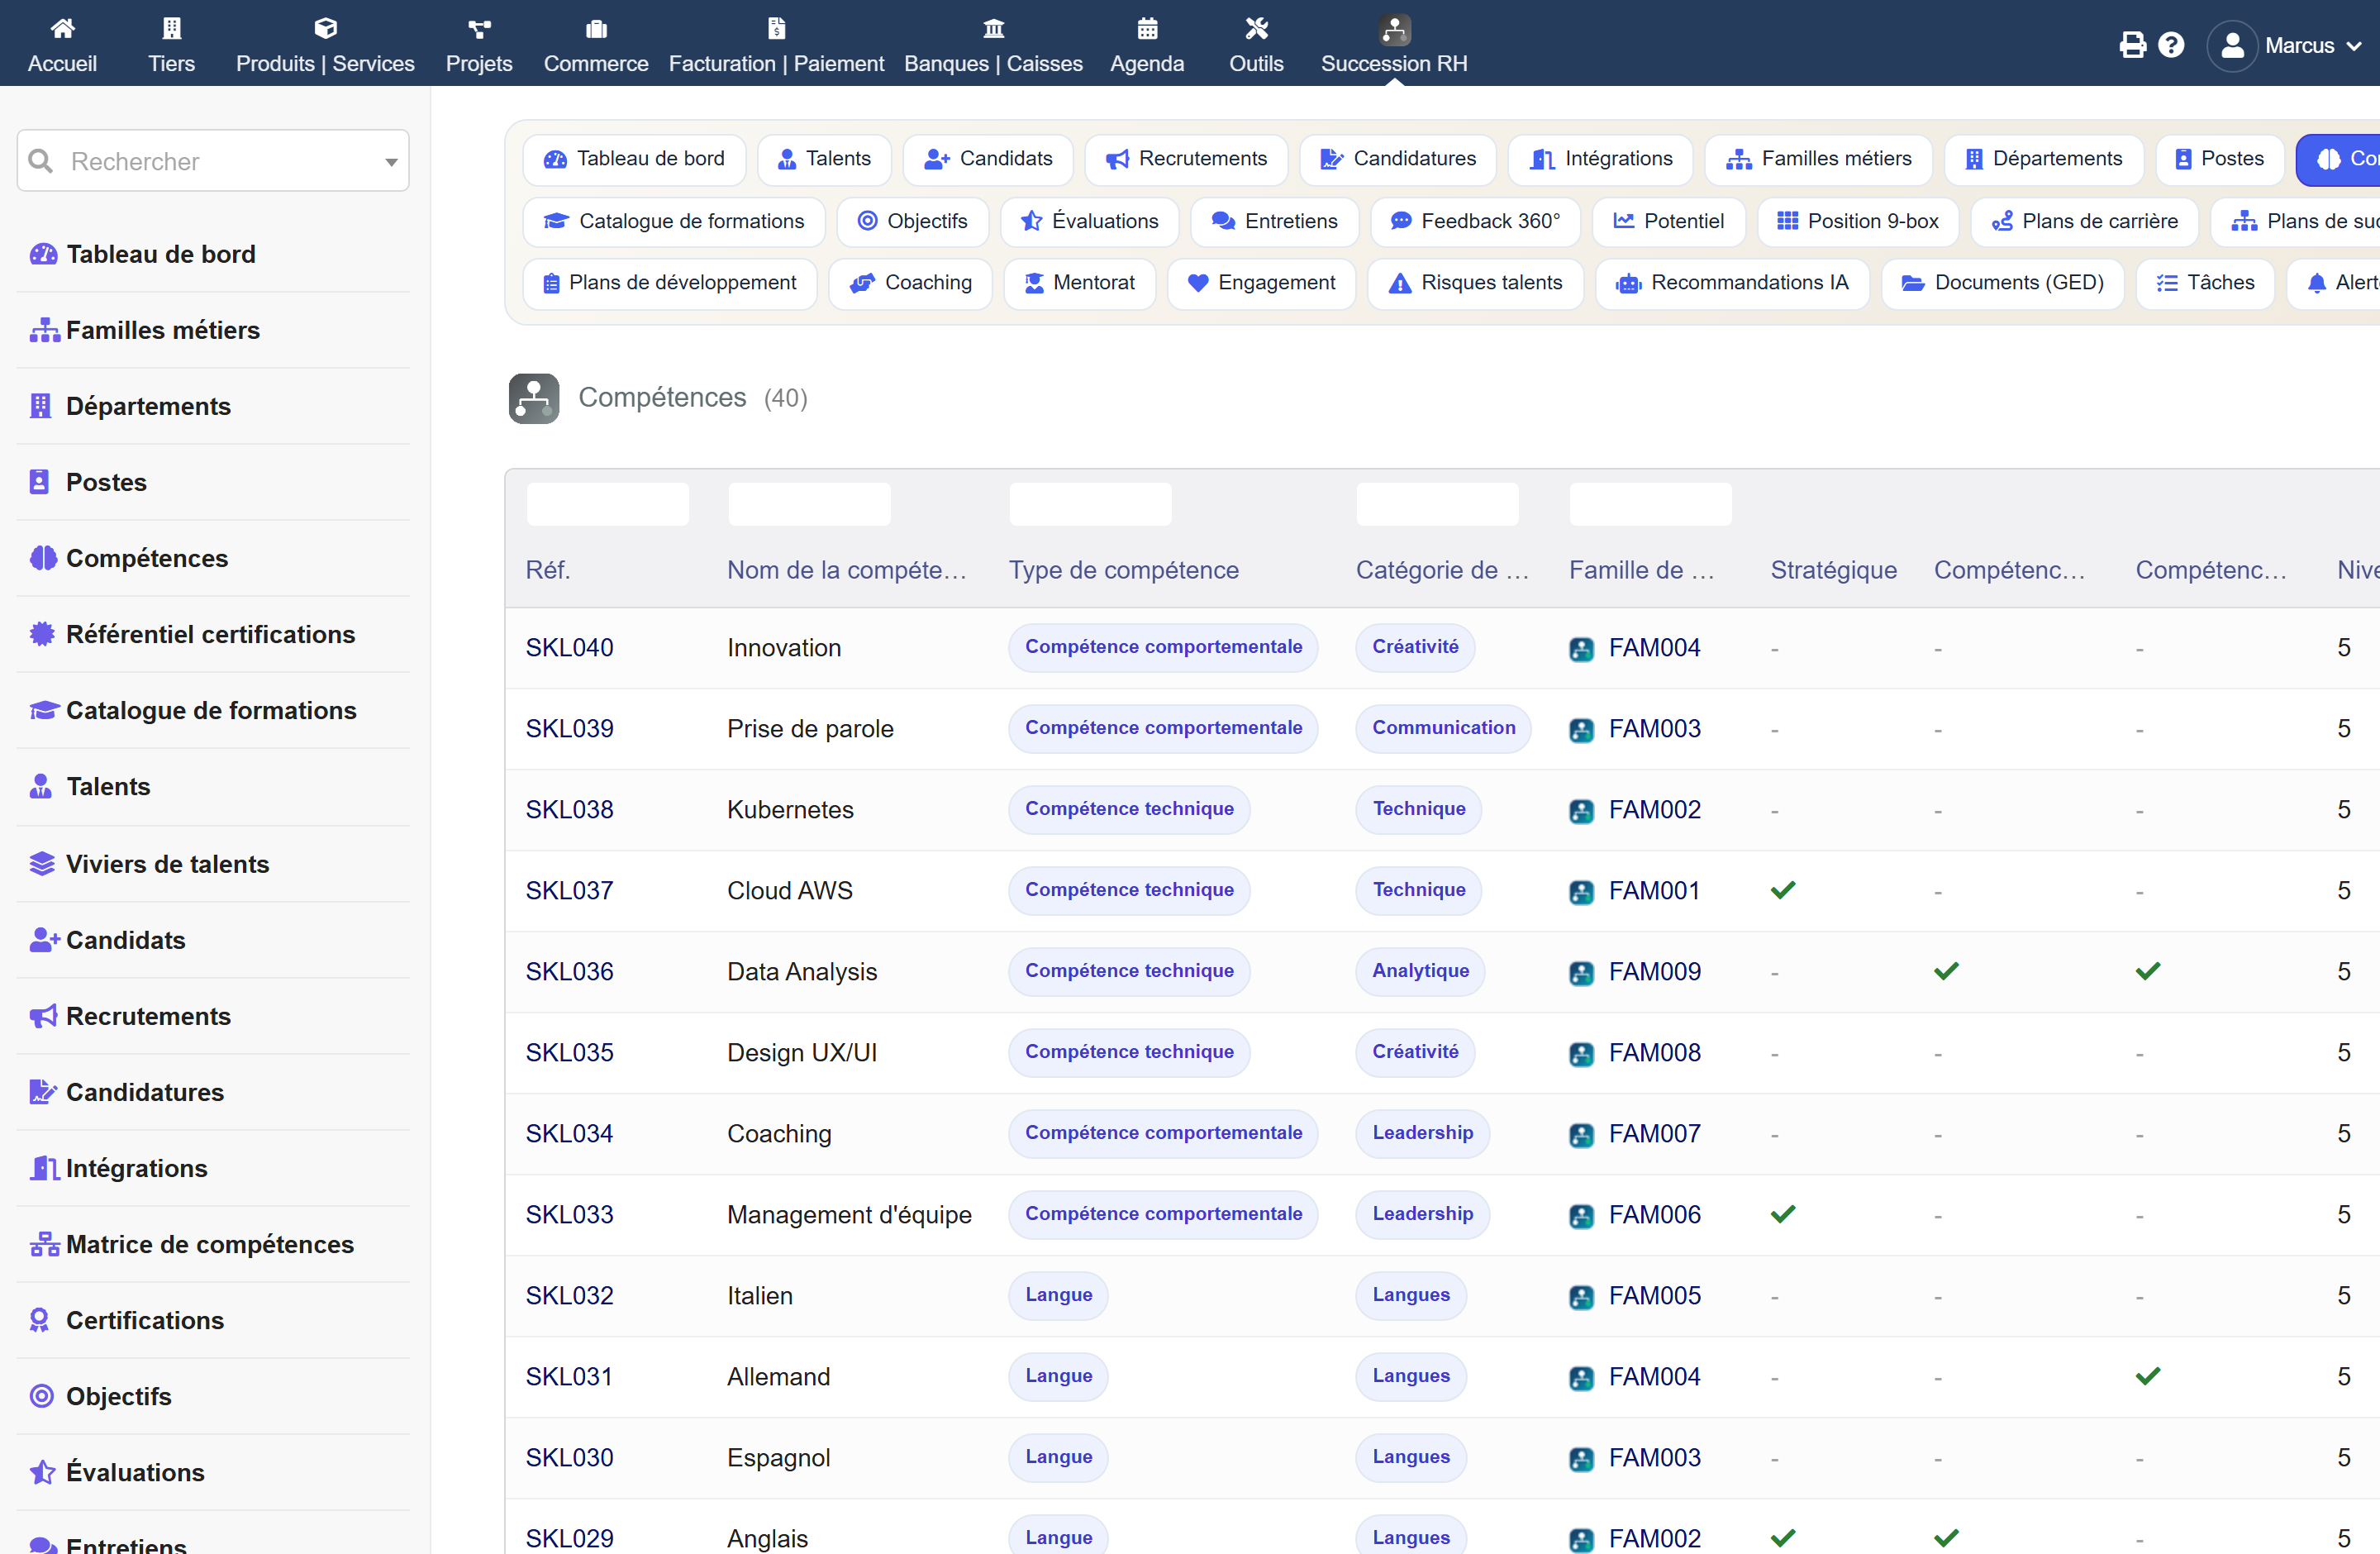Open skill reference SKL033
Image resolution: width=2380 pixels, height=1554 pixels.
(x=569, y=1215)
